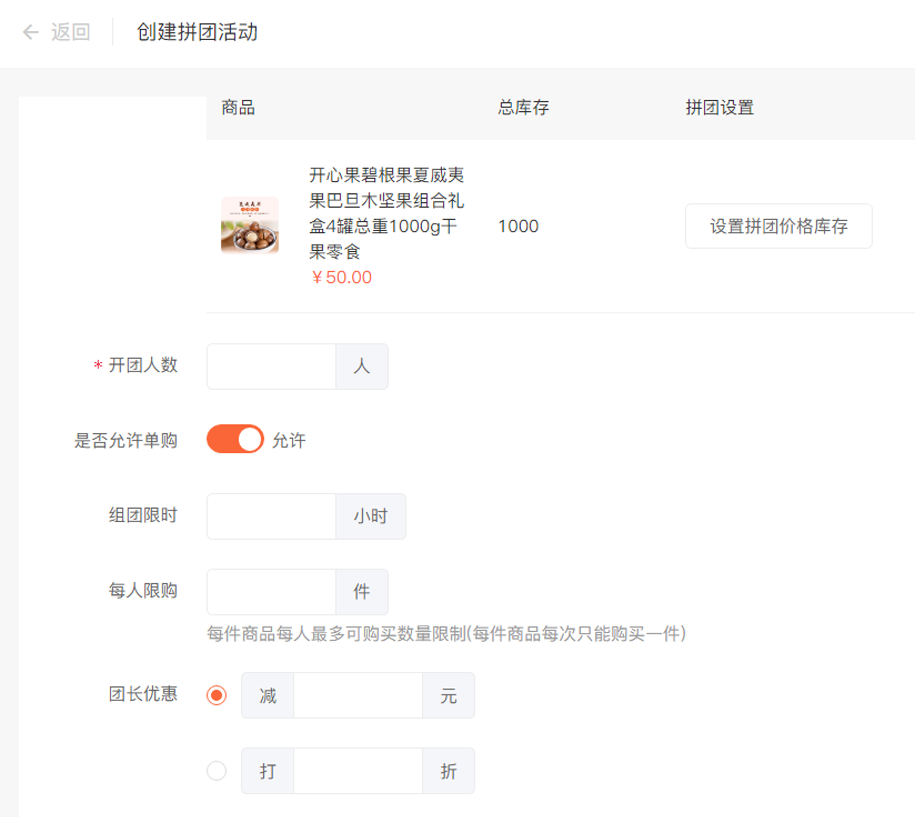915x817 pixels.
Task: Click the 返回 link text
Action: (70, 32)
